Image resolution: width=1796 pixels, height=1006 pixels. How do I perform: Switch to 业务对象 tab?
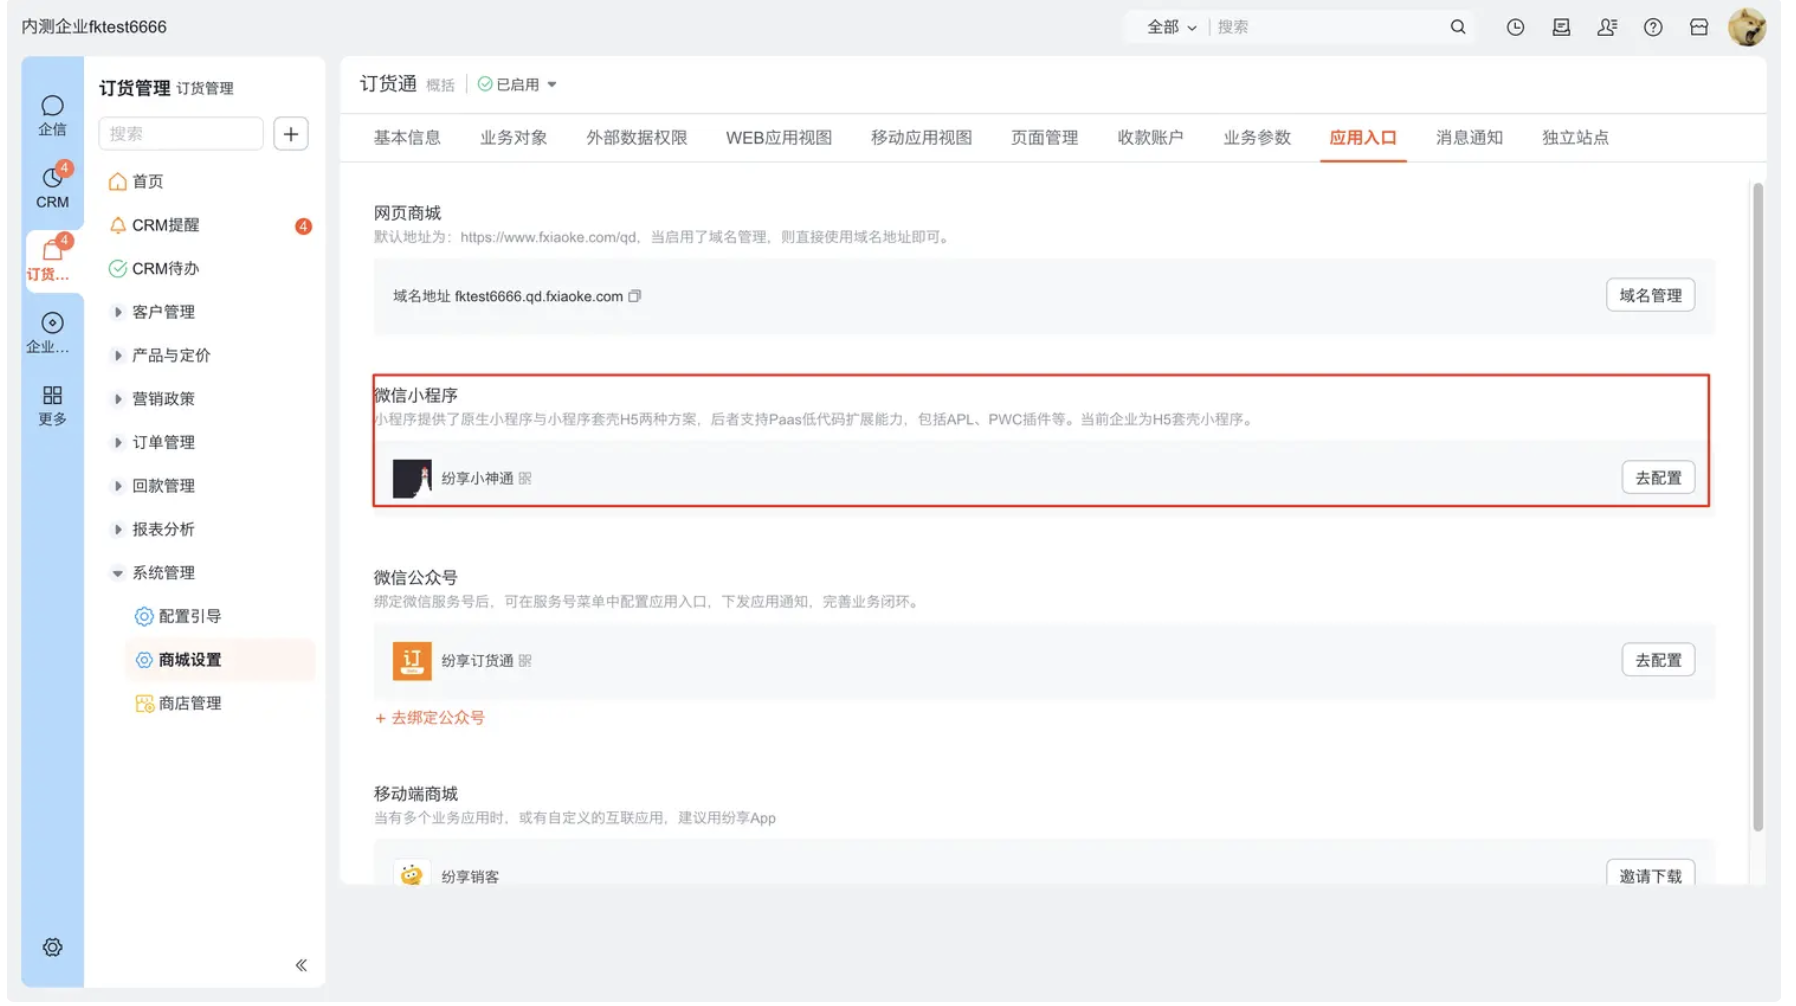pyautogui.click(x=513, y=138)
